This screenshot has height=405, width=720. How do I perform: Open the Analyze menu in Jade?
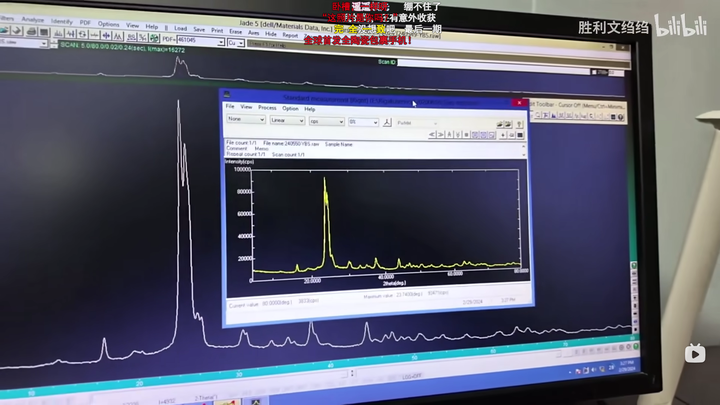[x=33, y=20]
